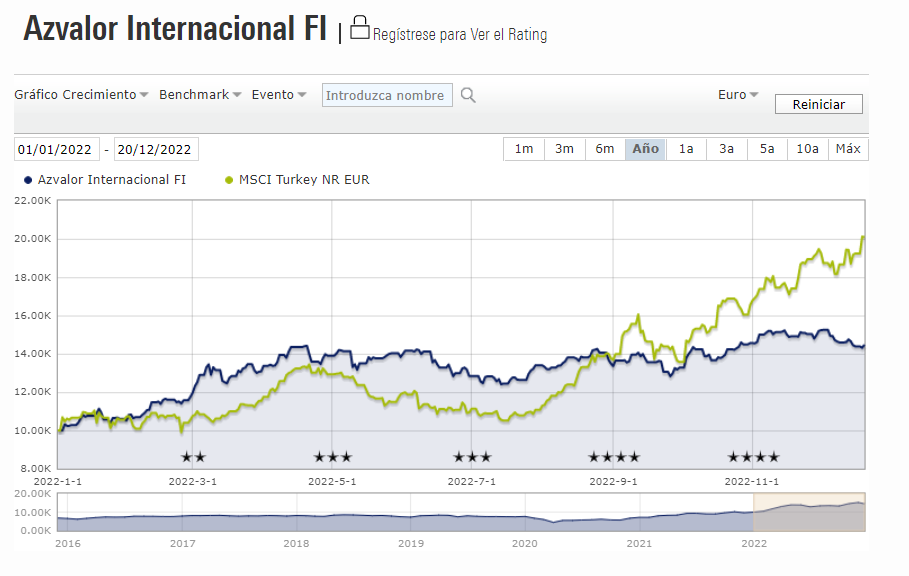This screenshot has height=576, width=909.
Task: Click Regístrese para Ver el Rating link
Action: click(460, 35)
